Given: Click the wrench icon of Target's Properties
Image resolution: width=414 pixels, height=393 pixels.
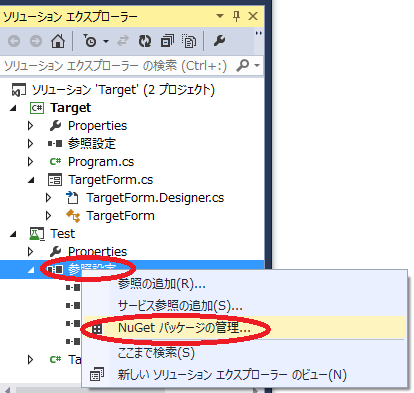Looking at the screenshot, I should coord(55,126).
